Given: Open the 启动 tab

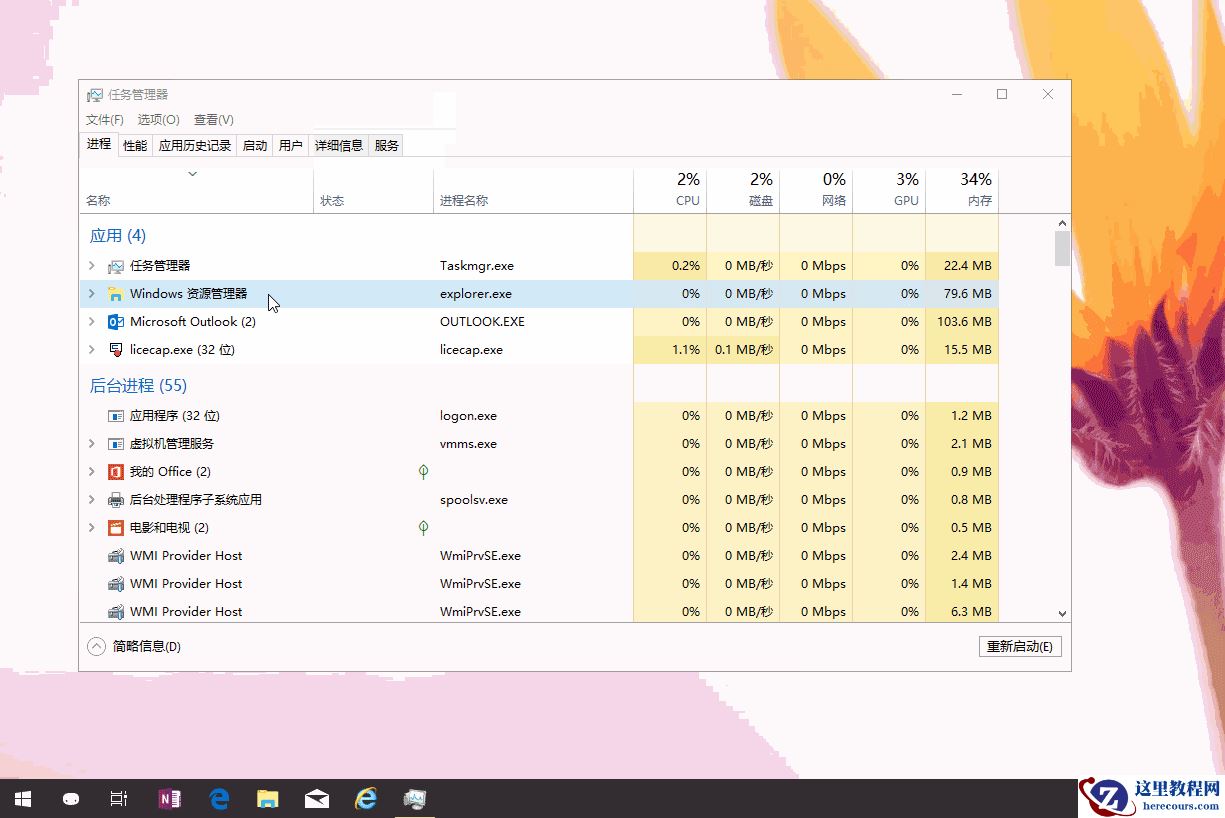Looking at the screenshot, I should tap(255, 144).
